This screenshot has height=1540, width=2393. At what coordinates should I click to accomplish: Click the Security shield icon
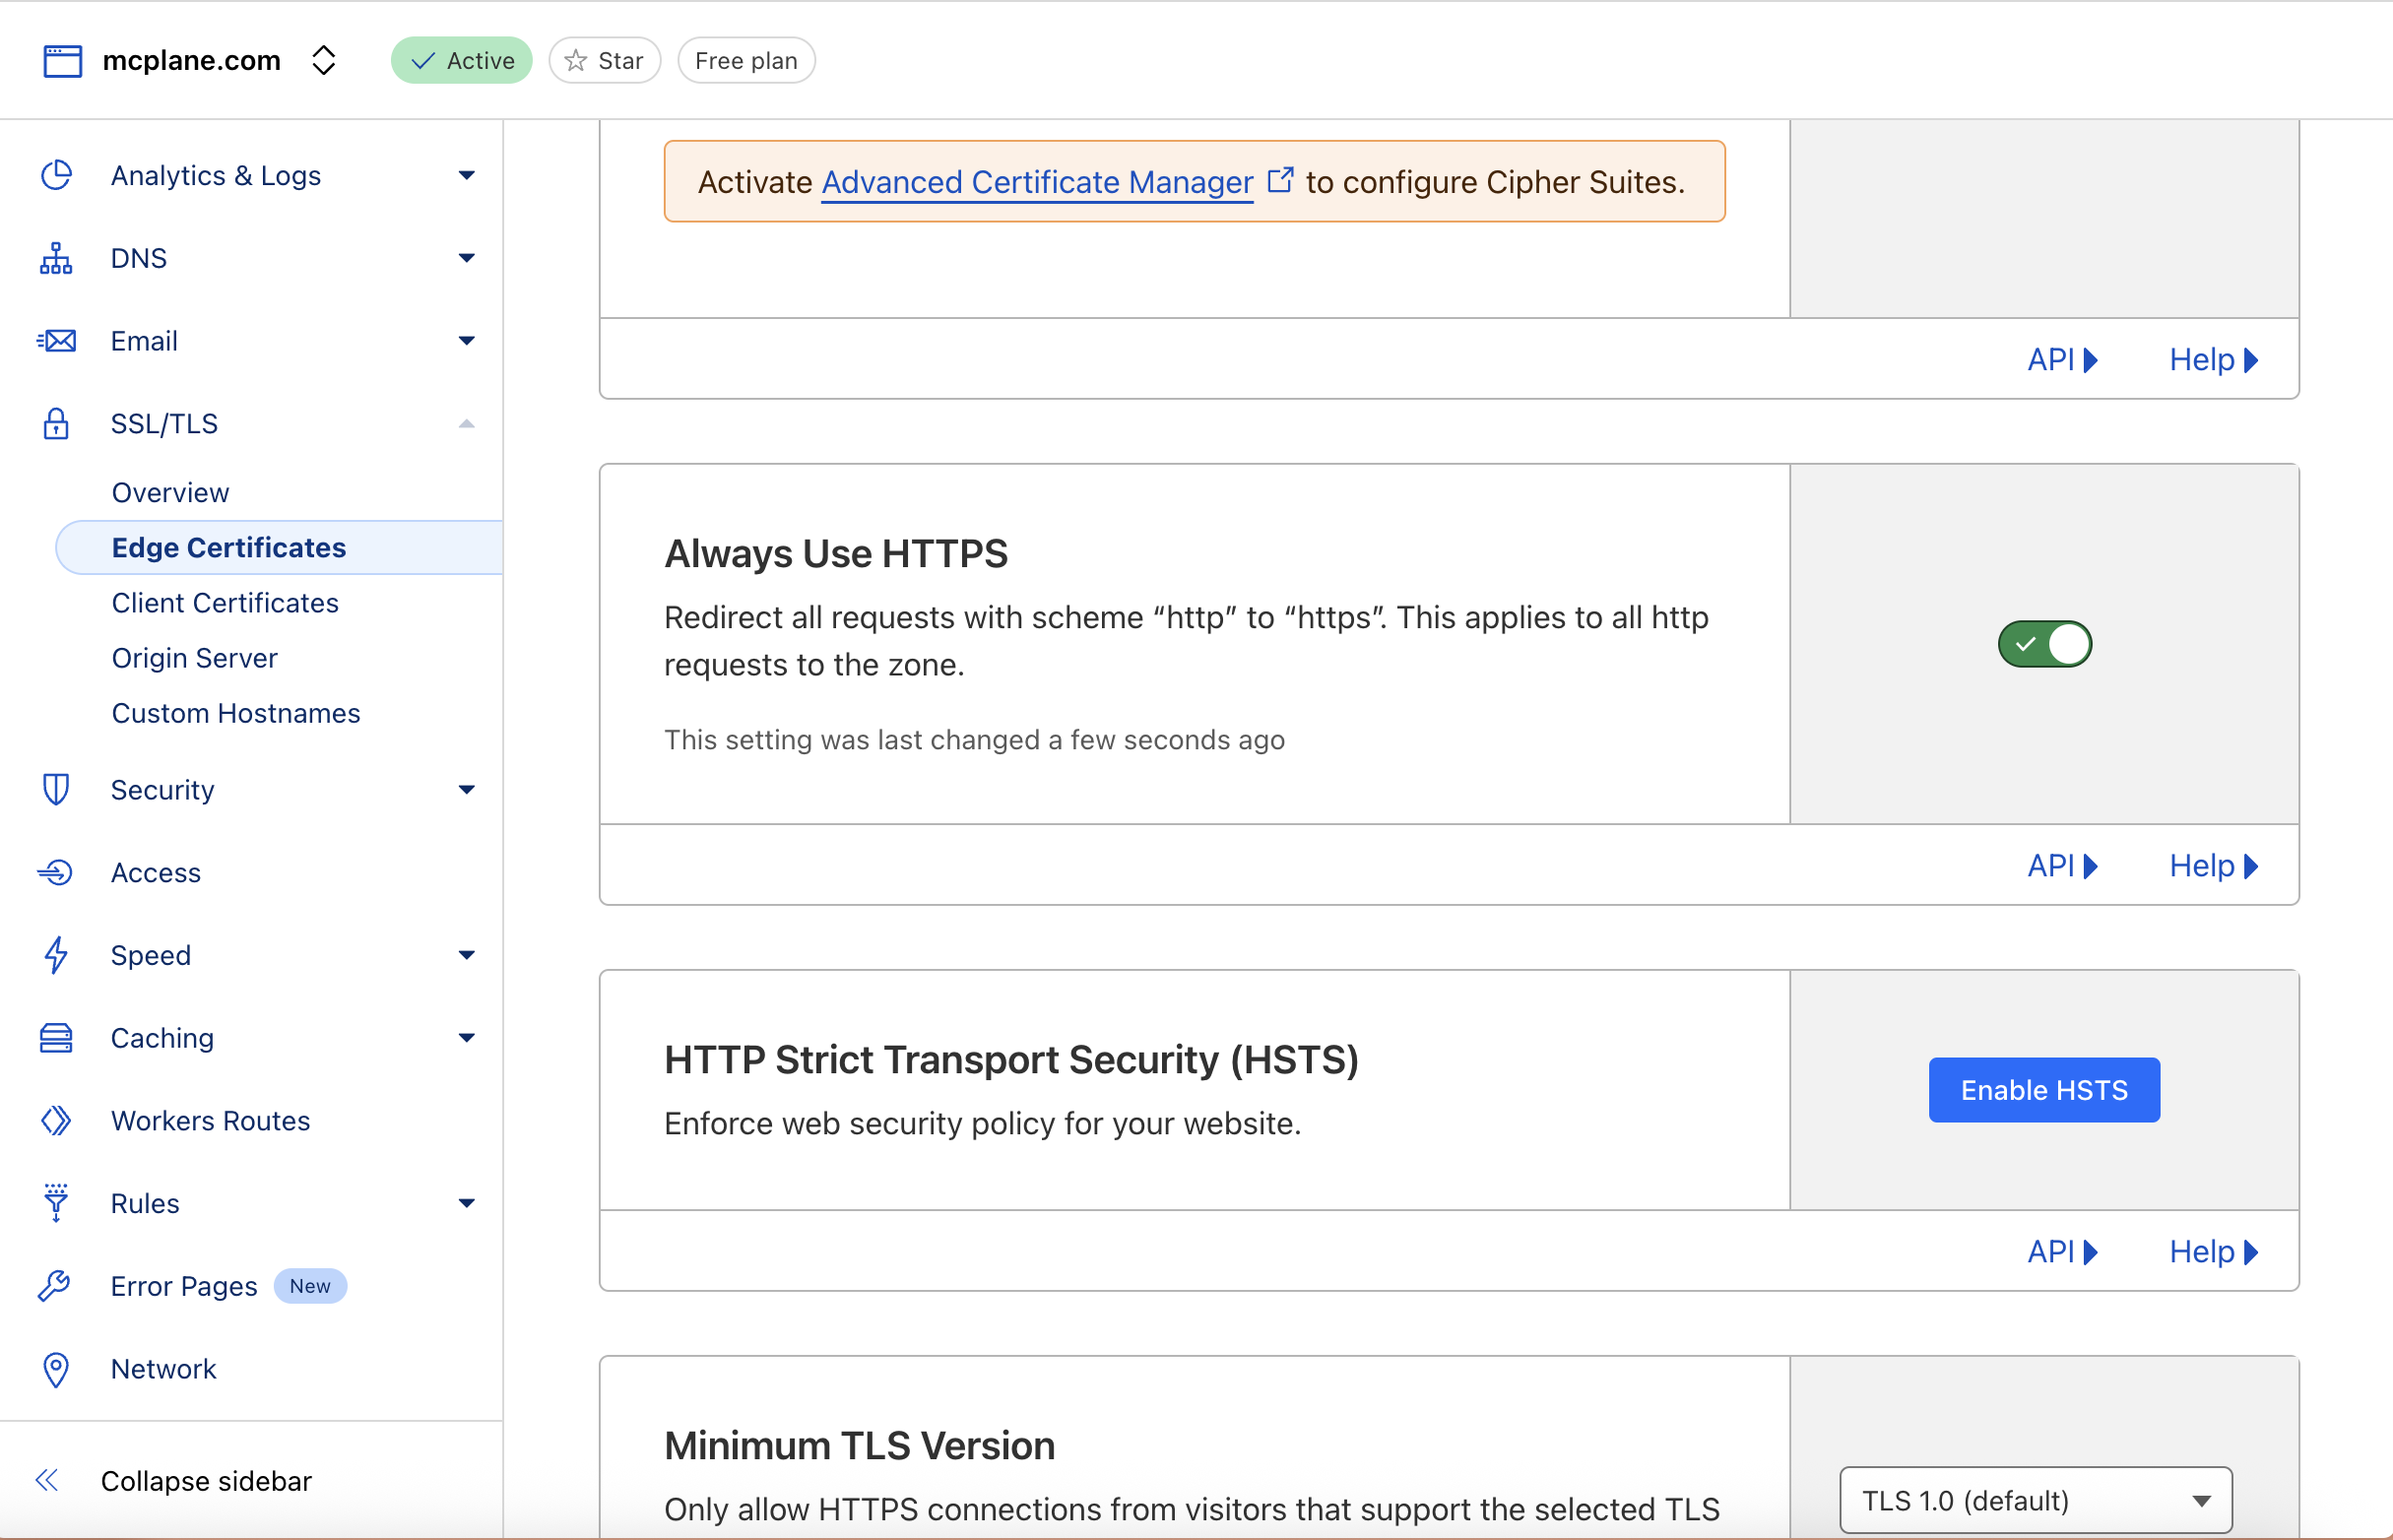(56, 790)
